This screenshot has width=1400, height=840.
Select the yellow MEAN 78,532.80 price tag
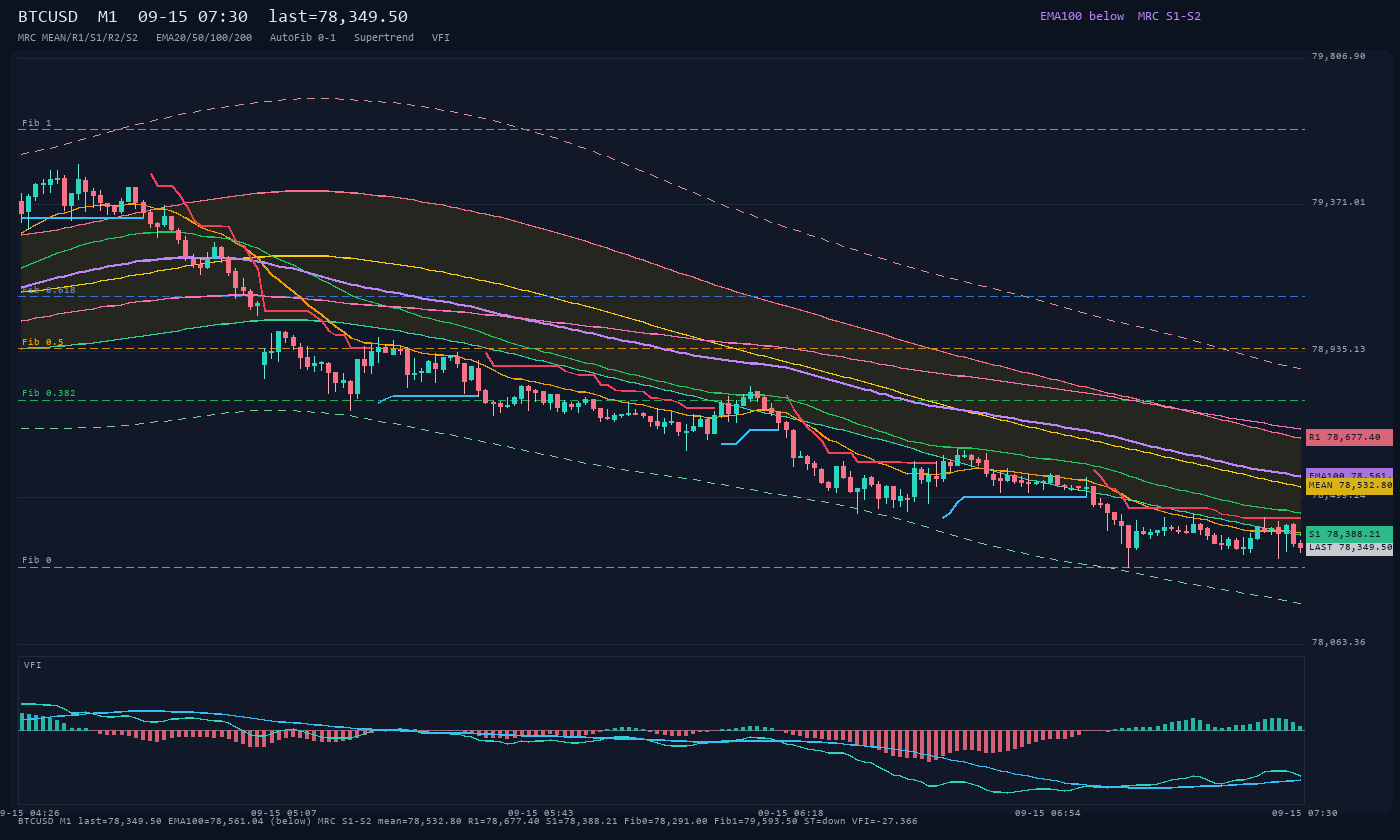point(1349,486)
